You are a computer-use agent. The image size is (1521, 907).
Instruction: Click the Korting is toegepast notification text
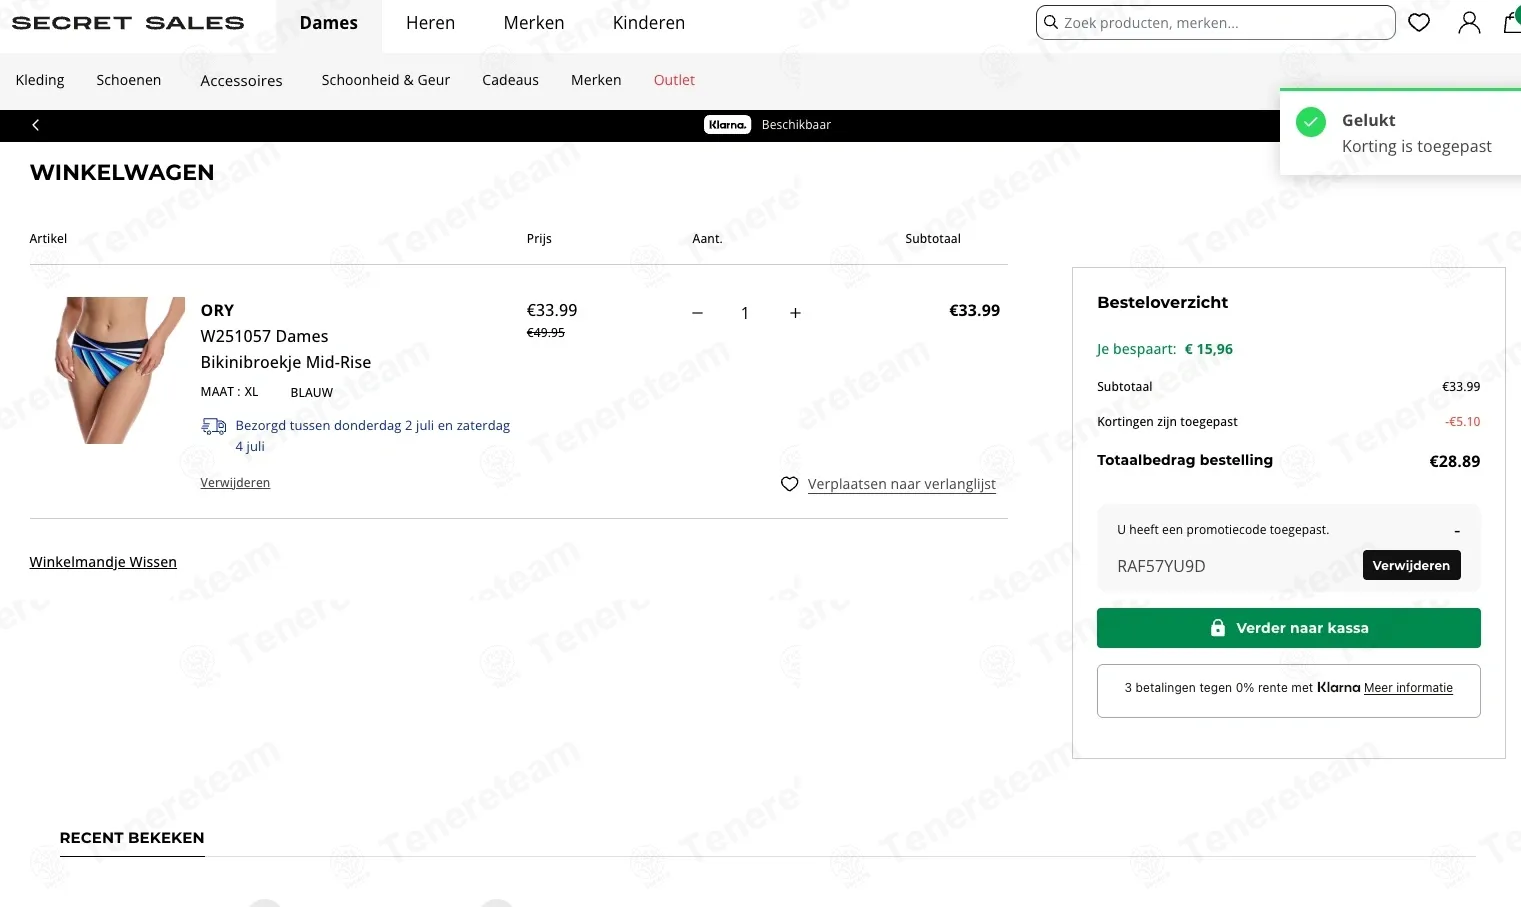(x=1416, y=146)
